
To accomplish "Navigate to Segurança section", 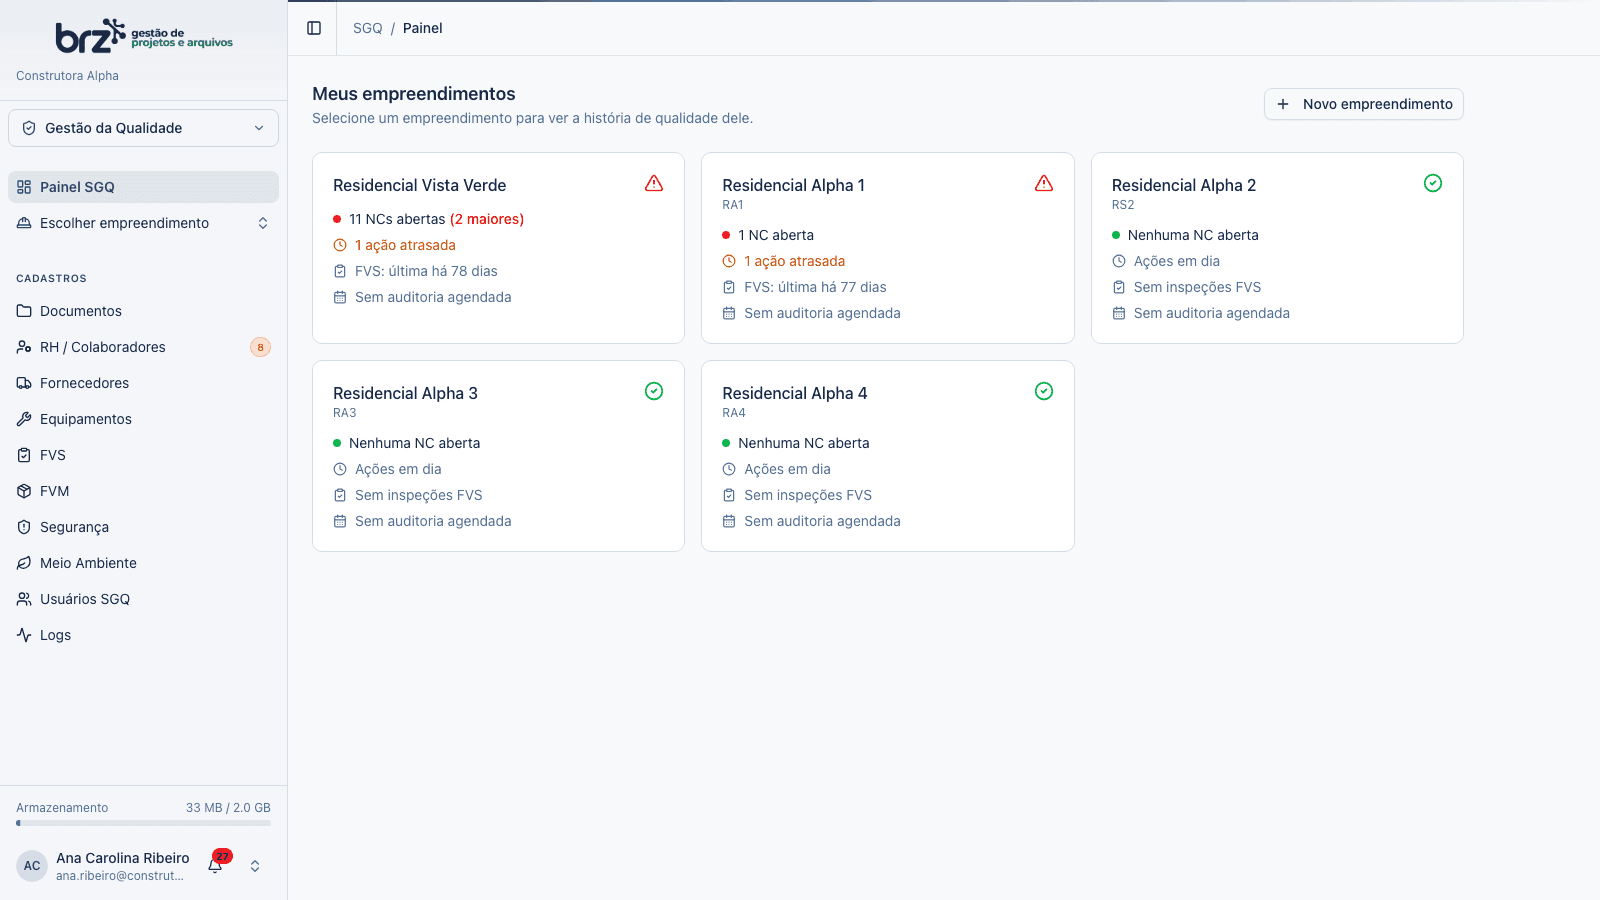I will 143,527.
